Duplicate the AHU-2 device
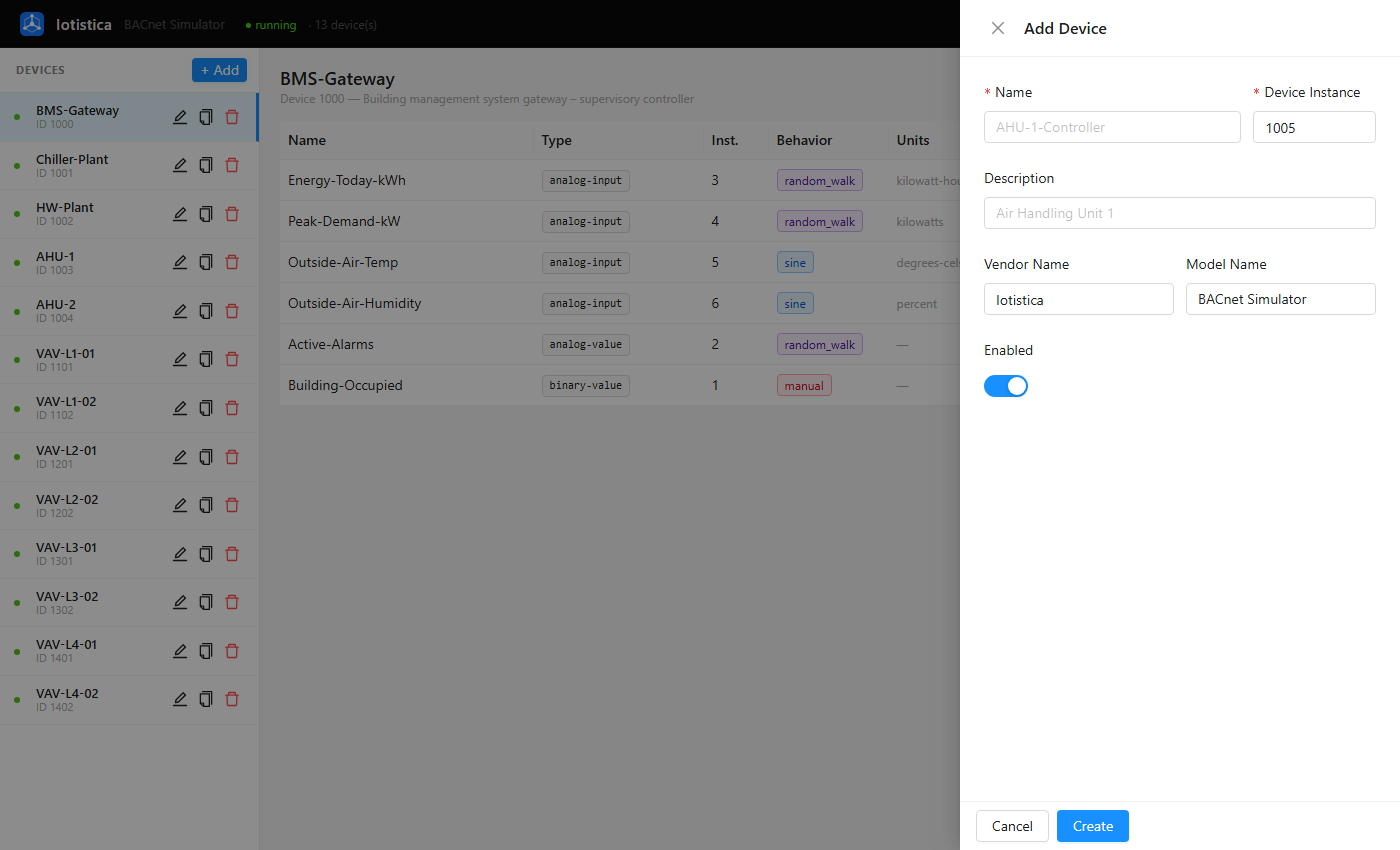This screenshot has height=850, width=1400. pos(206,311)
